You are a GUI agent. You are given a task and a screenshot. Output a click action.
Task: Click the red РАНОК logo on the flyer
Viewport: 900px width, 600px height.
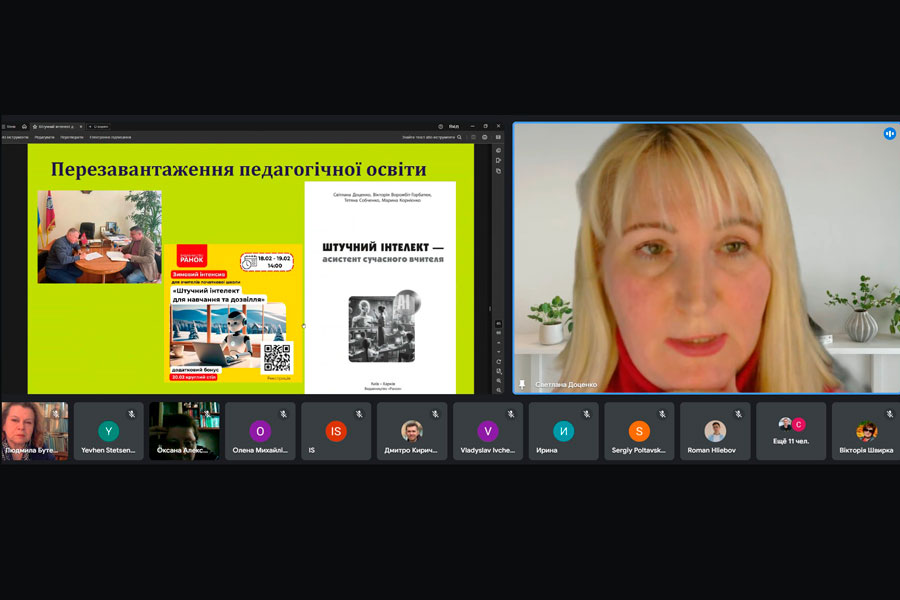(x=192, y=257)
